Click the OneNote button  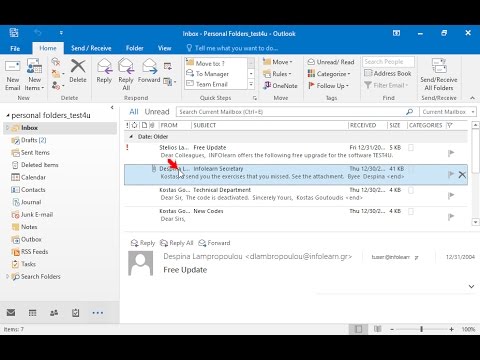[x=280, y=86]
